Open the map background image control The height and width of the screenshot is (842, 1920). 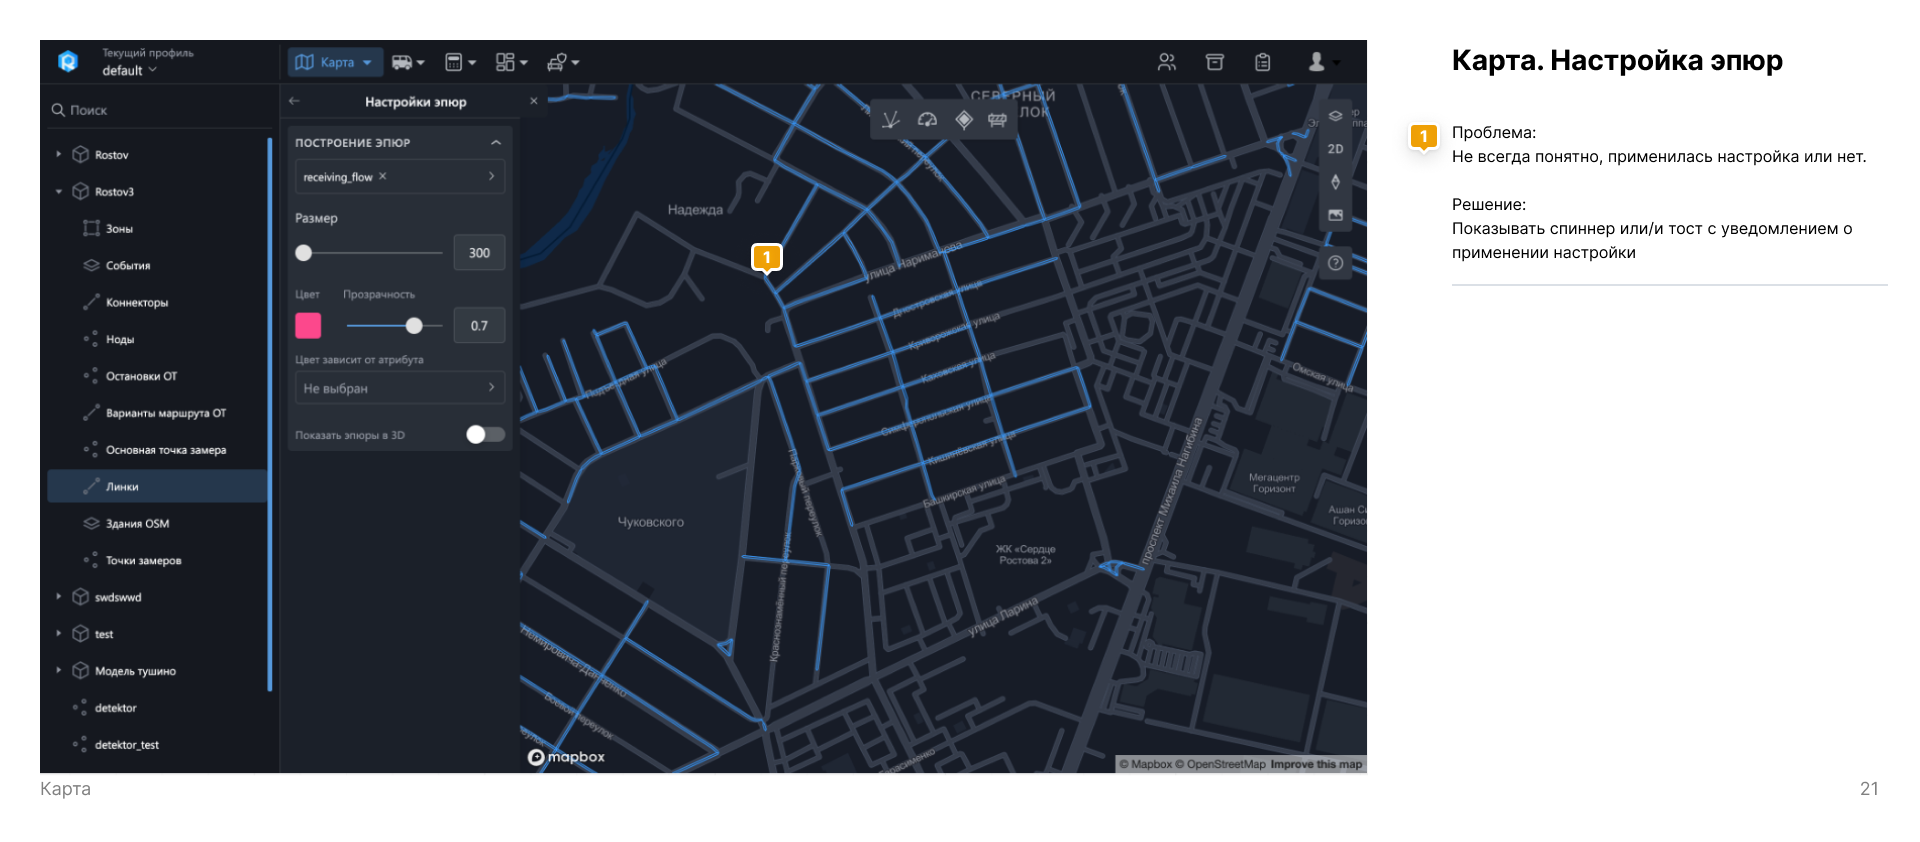click(1335, 215)
